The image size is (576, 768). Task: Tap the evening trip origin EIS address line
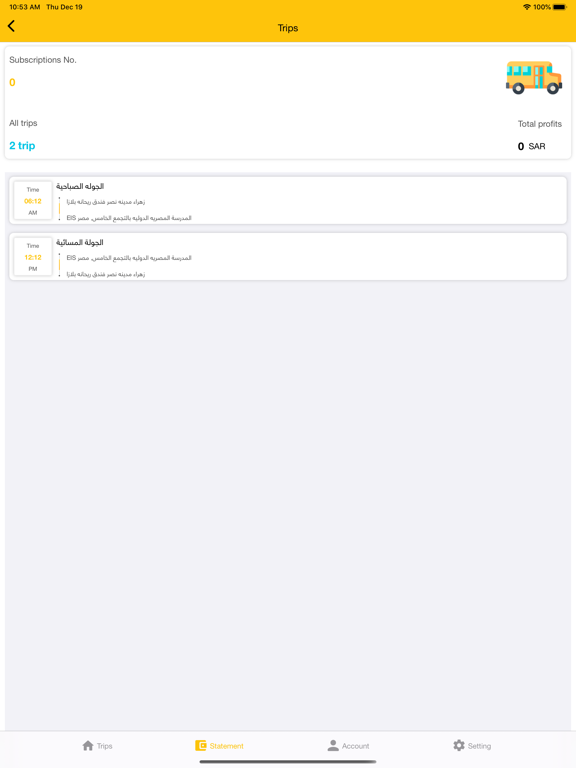point(129,258)
